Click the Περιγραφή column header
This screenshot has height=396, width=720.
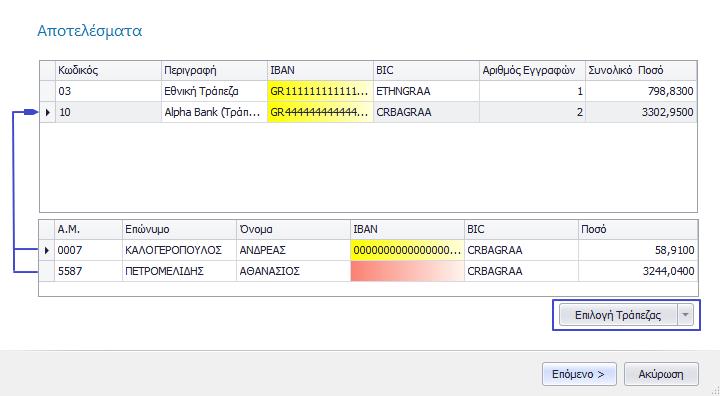tap(214, 70)
